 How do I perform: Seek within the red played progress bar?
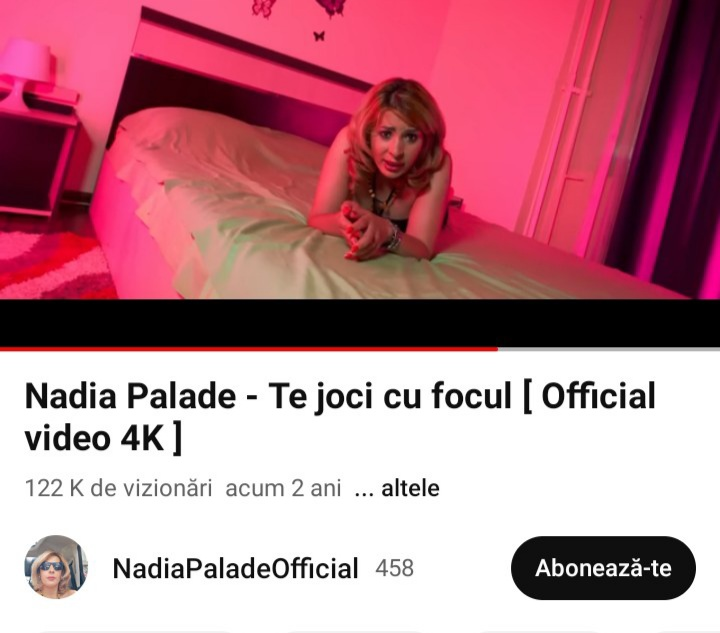click(248, 349)
